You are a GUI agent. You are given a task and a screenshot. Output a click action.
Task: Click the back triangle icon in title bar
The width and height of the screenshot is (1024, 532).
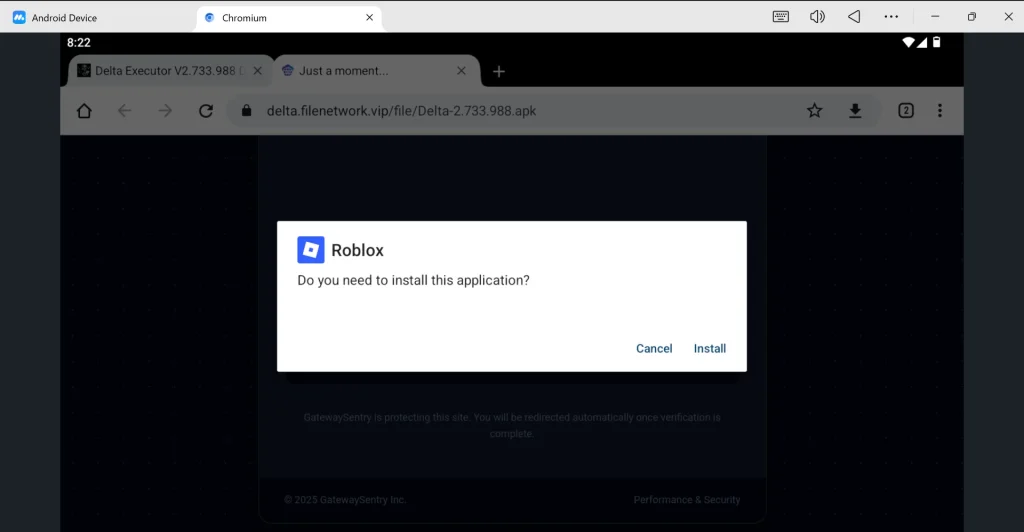point(854,17)
